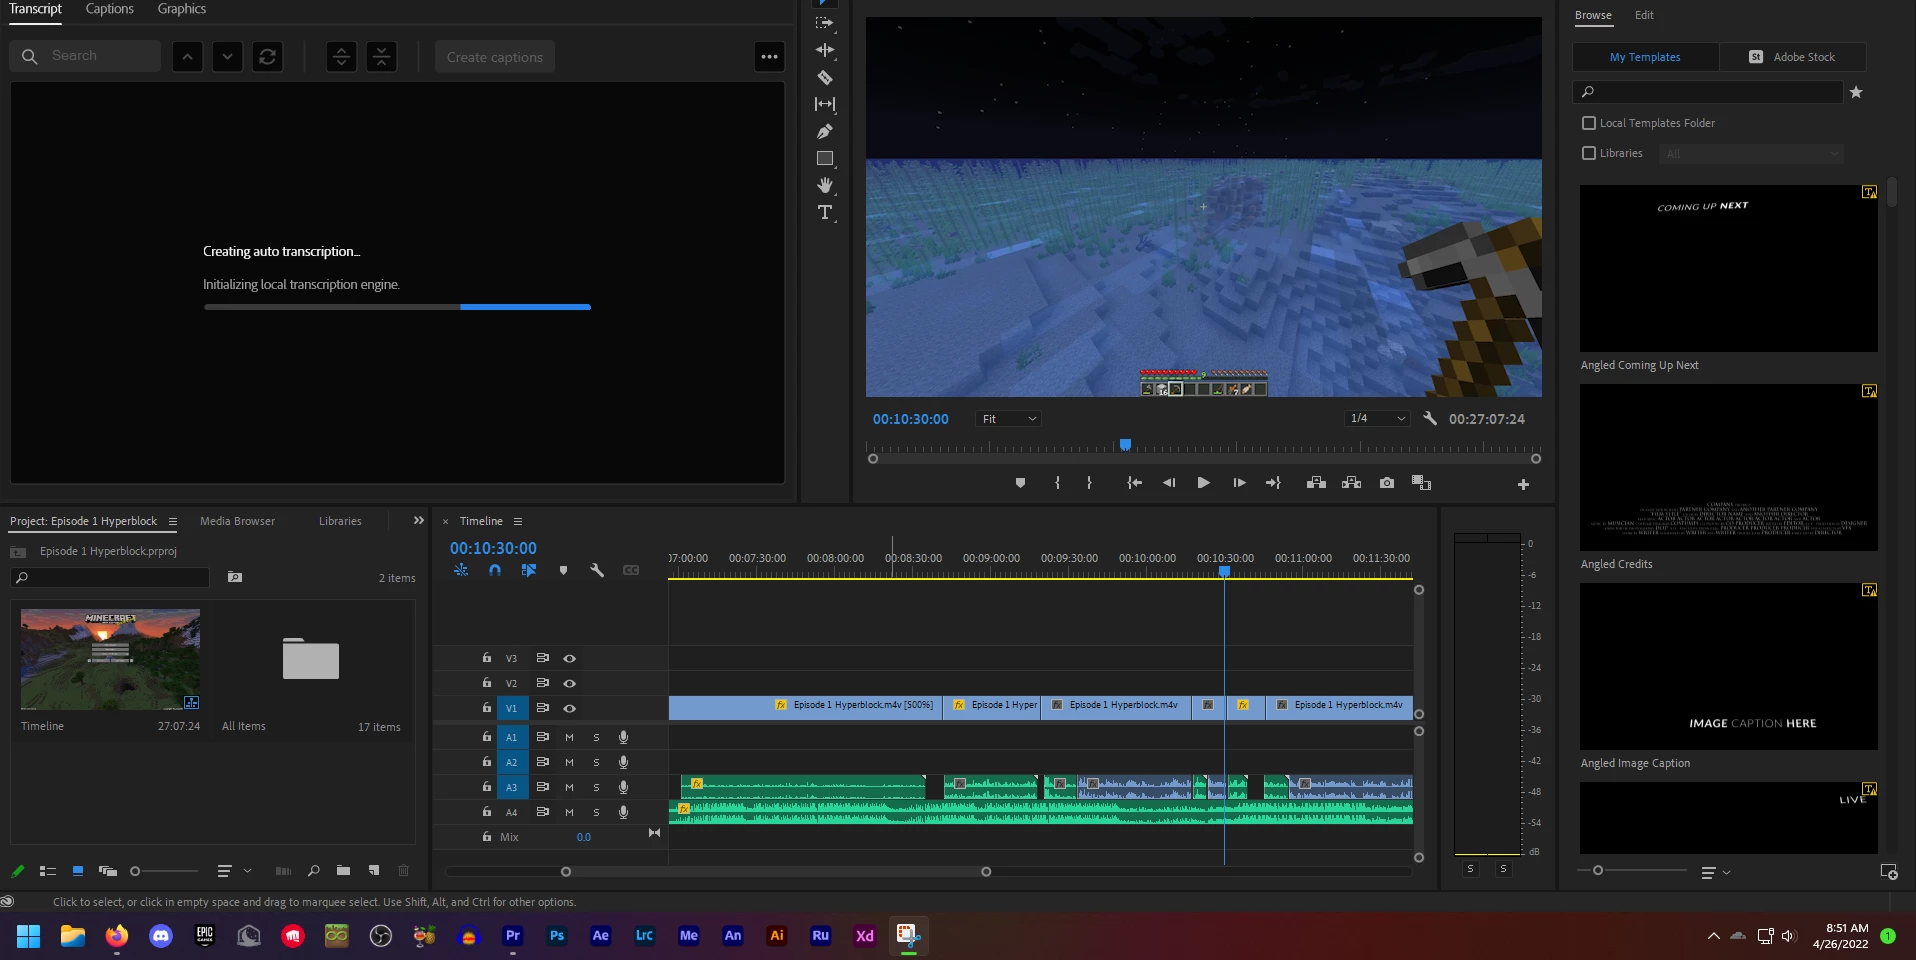Screen dimensions: 1916x960
Task: Click the Program Monitor playhead marker
Action: point(1125,445)
